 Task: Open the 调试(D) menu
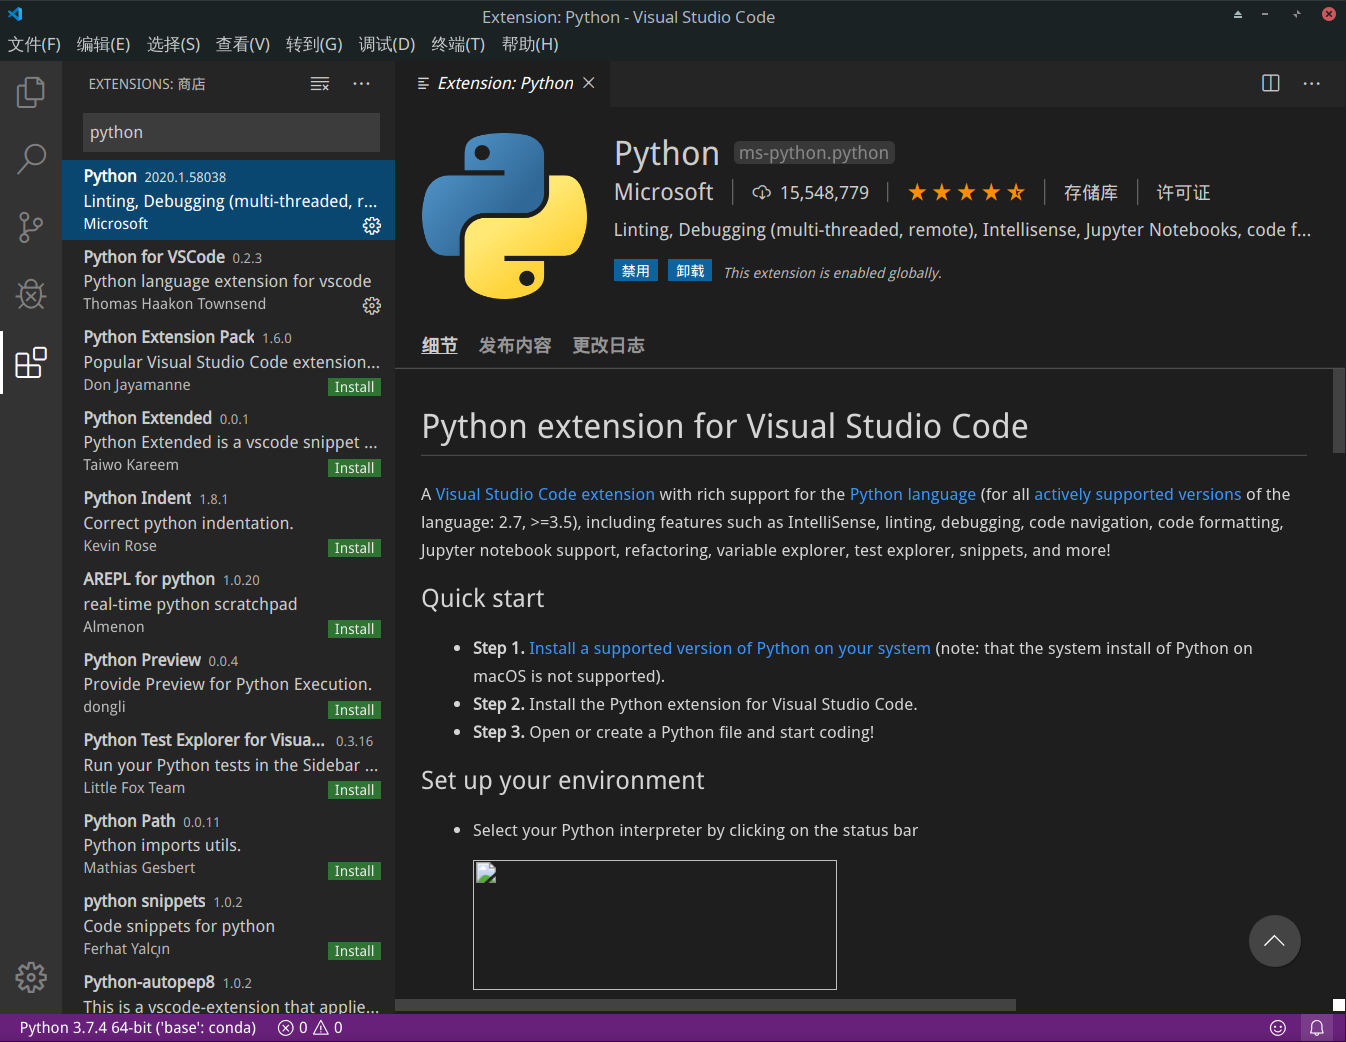[387, 44]
